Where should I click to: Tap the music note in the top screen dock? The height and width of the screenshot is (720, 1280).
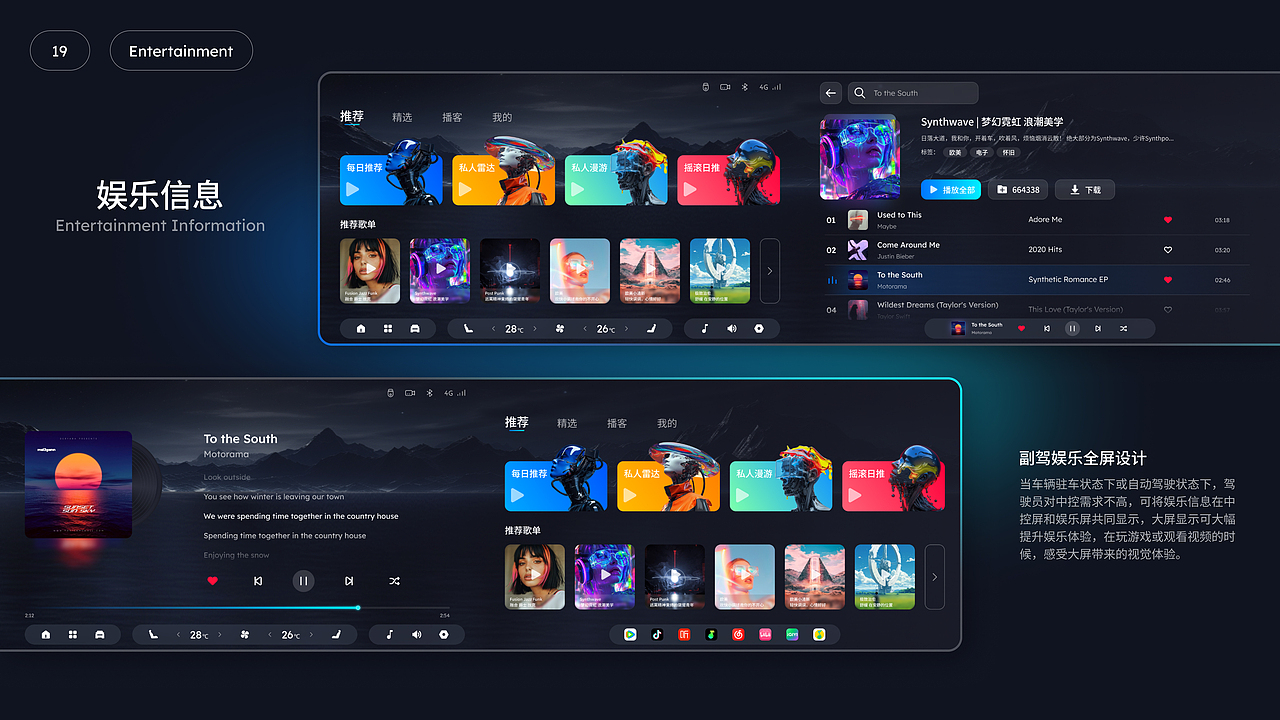(705, 328)
